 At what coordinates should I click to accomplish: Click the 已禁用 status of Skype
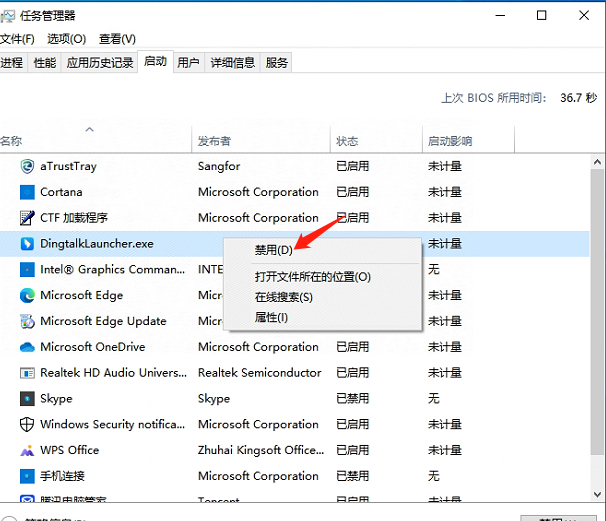click(x=352, y=399)
